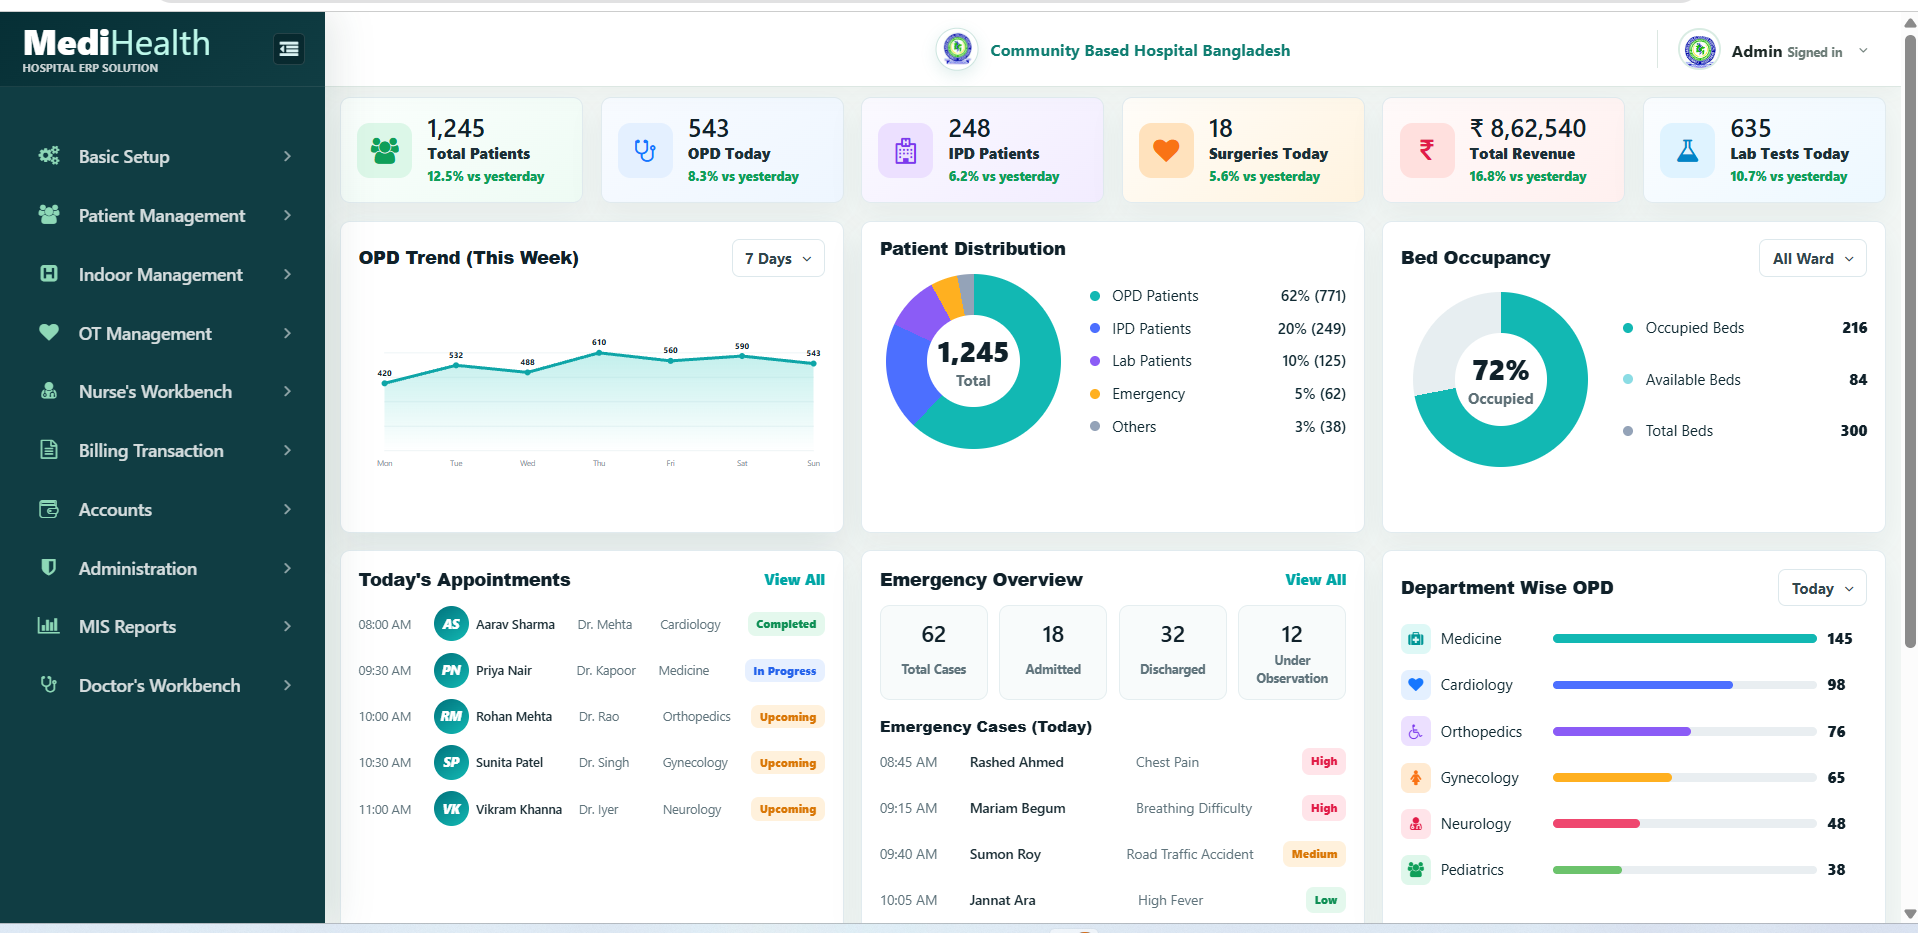Click the Cardiology OPD progress bar

click(1684, 685)
